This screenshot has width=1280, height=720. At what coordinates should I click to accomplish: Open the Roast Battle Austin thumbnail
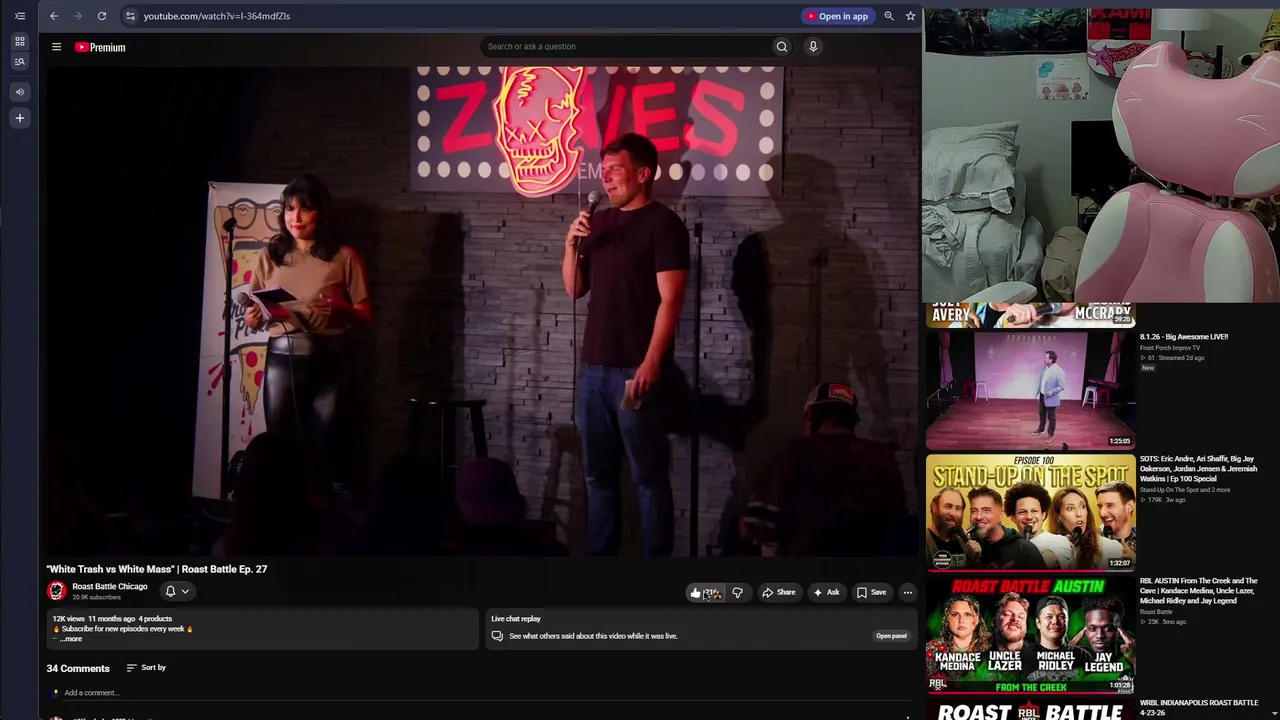[x=1030, y=635]
